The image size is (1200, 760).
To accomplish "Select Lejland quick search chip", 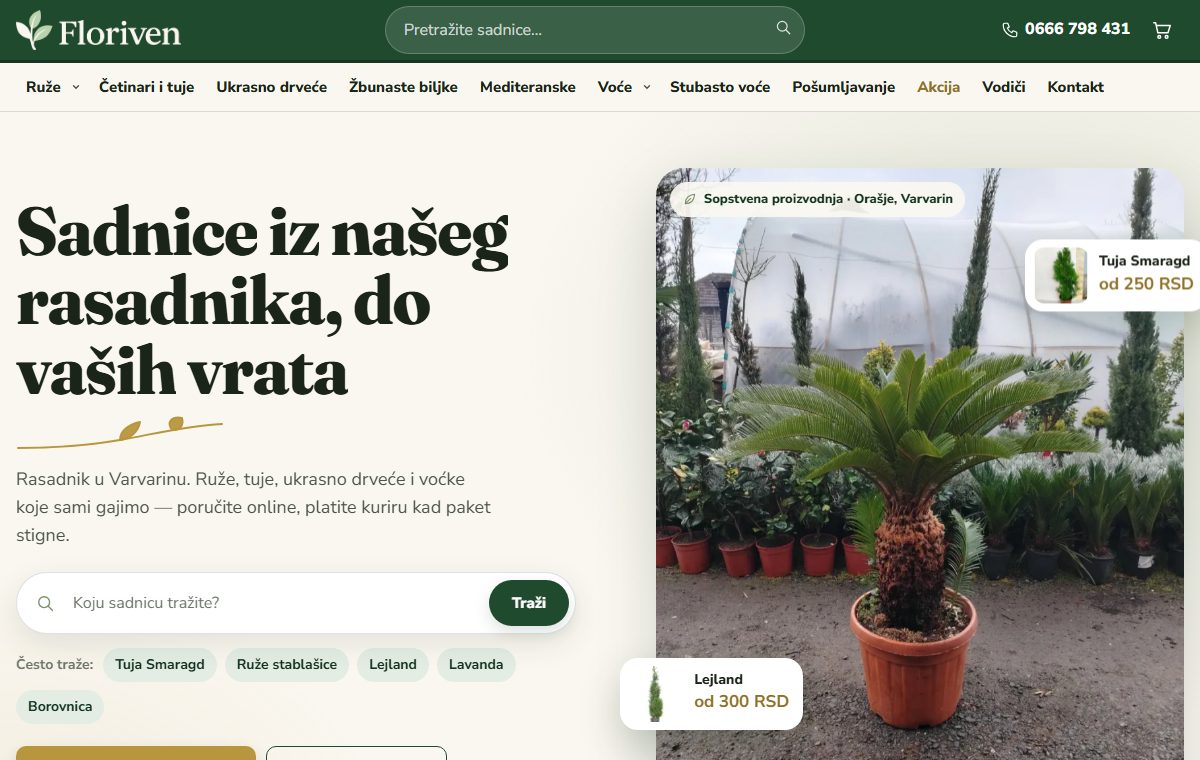I will [x=393, y=665].
